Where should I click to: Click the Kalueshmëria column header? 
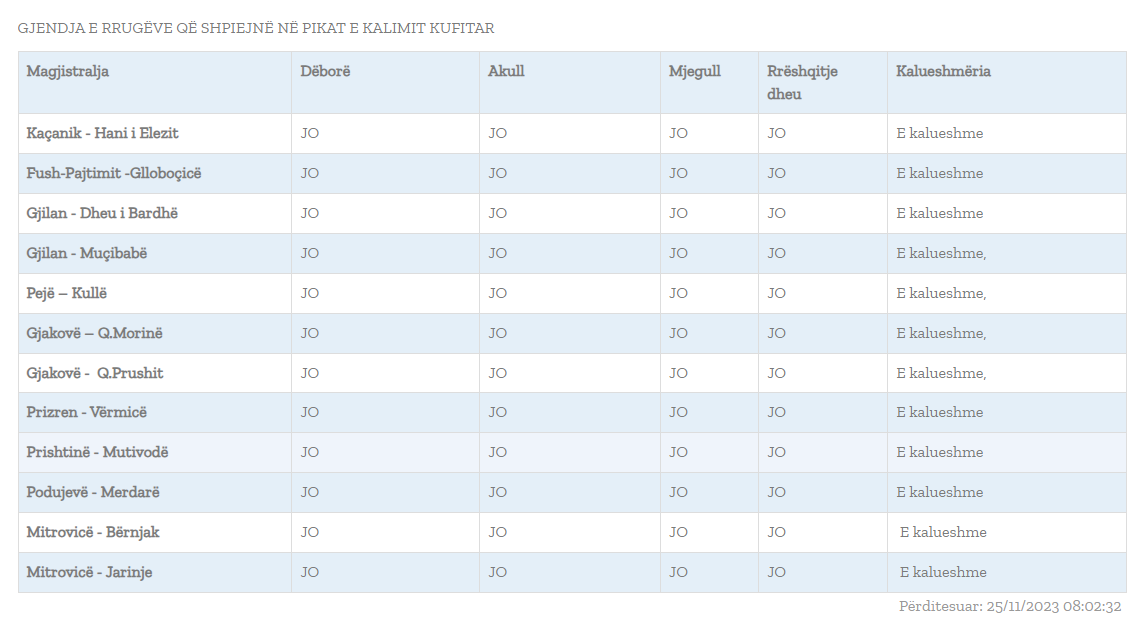tap(943, 72)
